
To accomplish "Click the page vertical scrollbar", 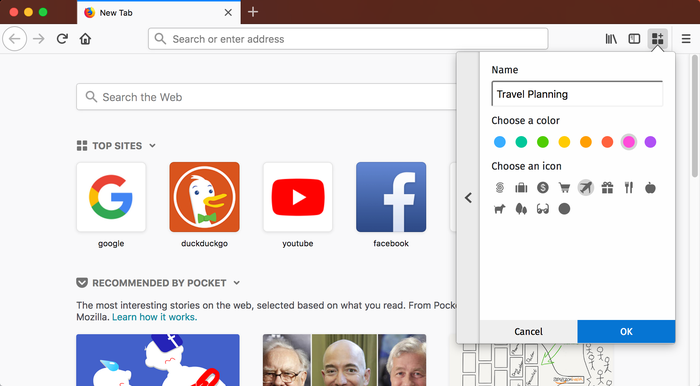I will [x=695, y=116].
